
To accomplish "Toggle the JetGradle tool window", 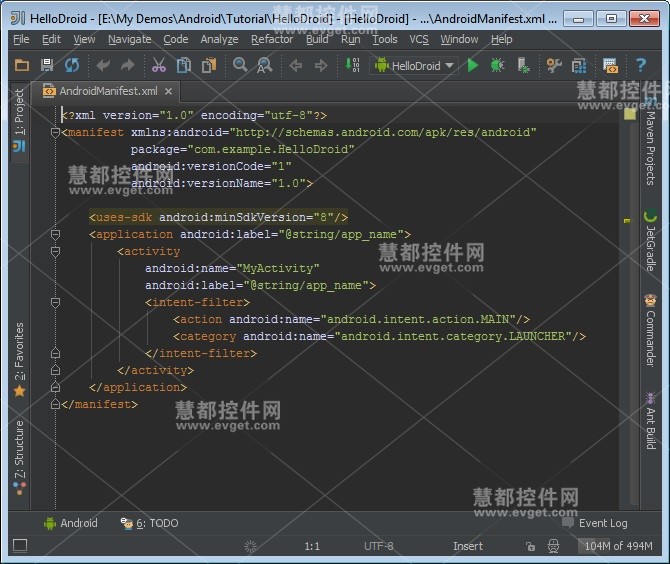I will 650,240.
